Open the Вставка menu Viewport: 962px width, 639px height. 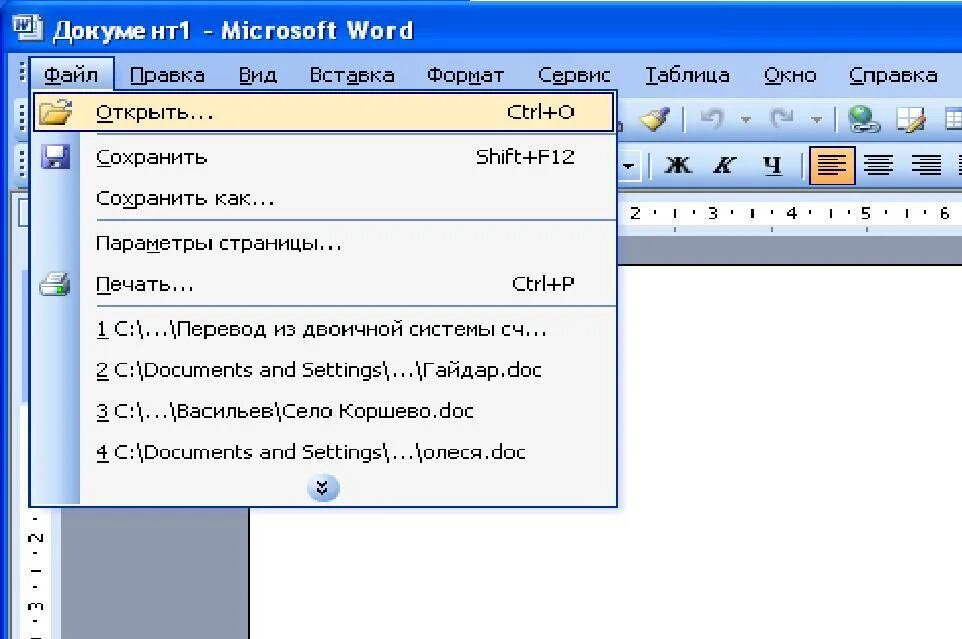(x=352, y=75)
